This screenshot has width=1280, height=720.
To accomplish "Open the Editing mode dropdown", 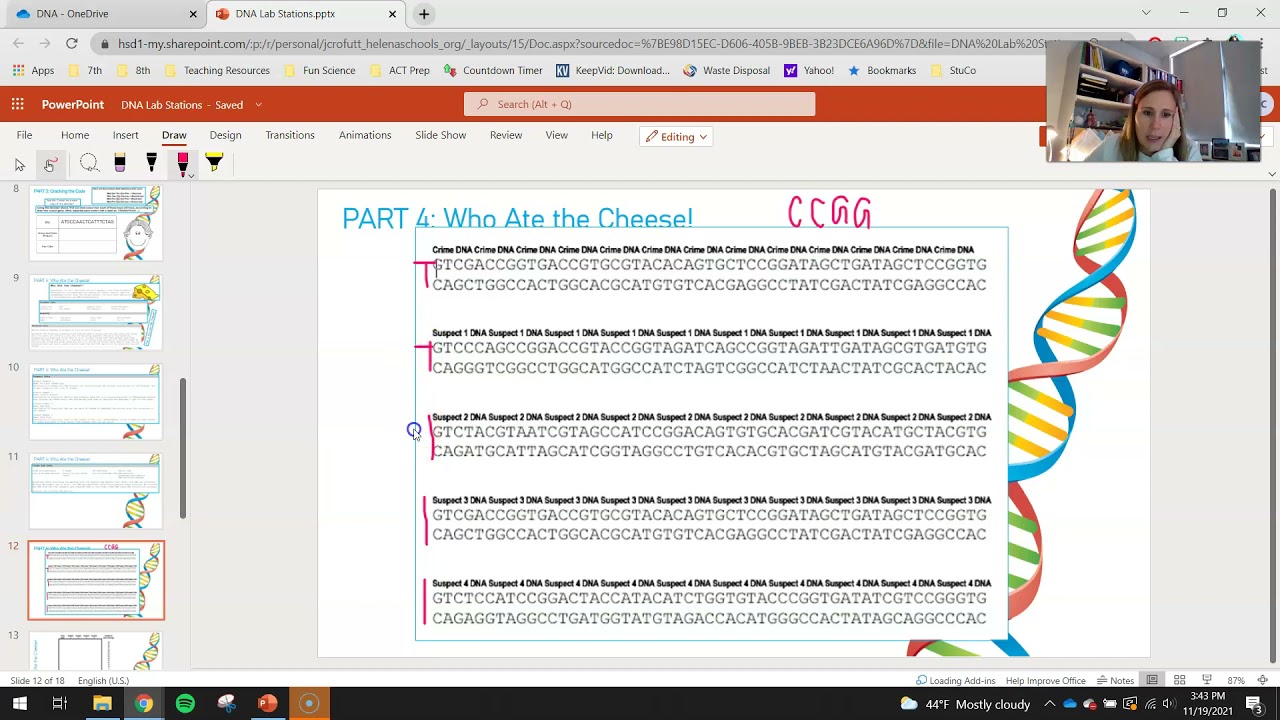I will coord(676,137).
